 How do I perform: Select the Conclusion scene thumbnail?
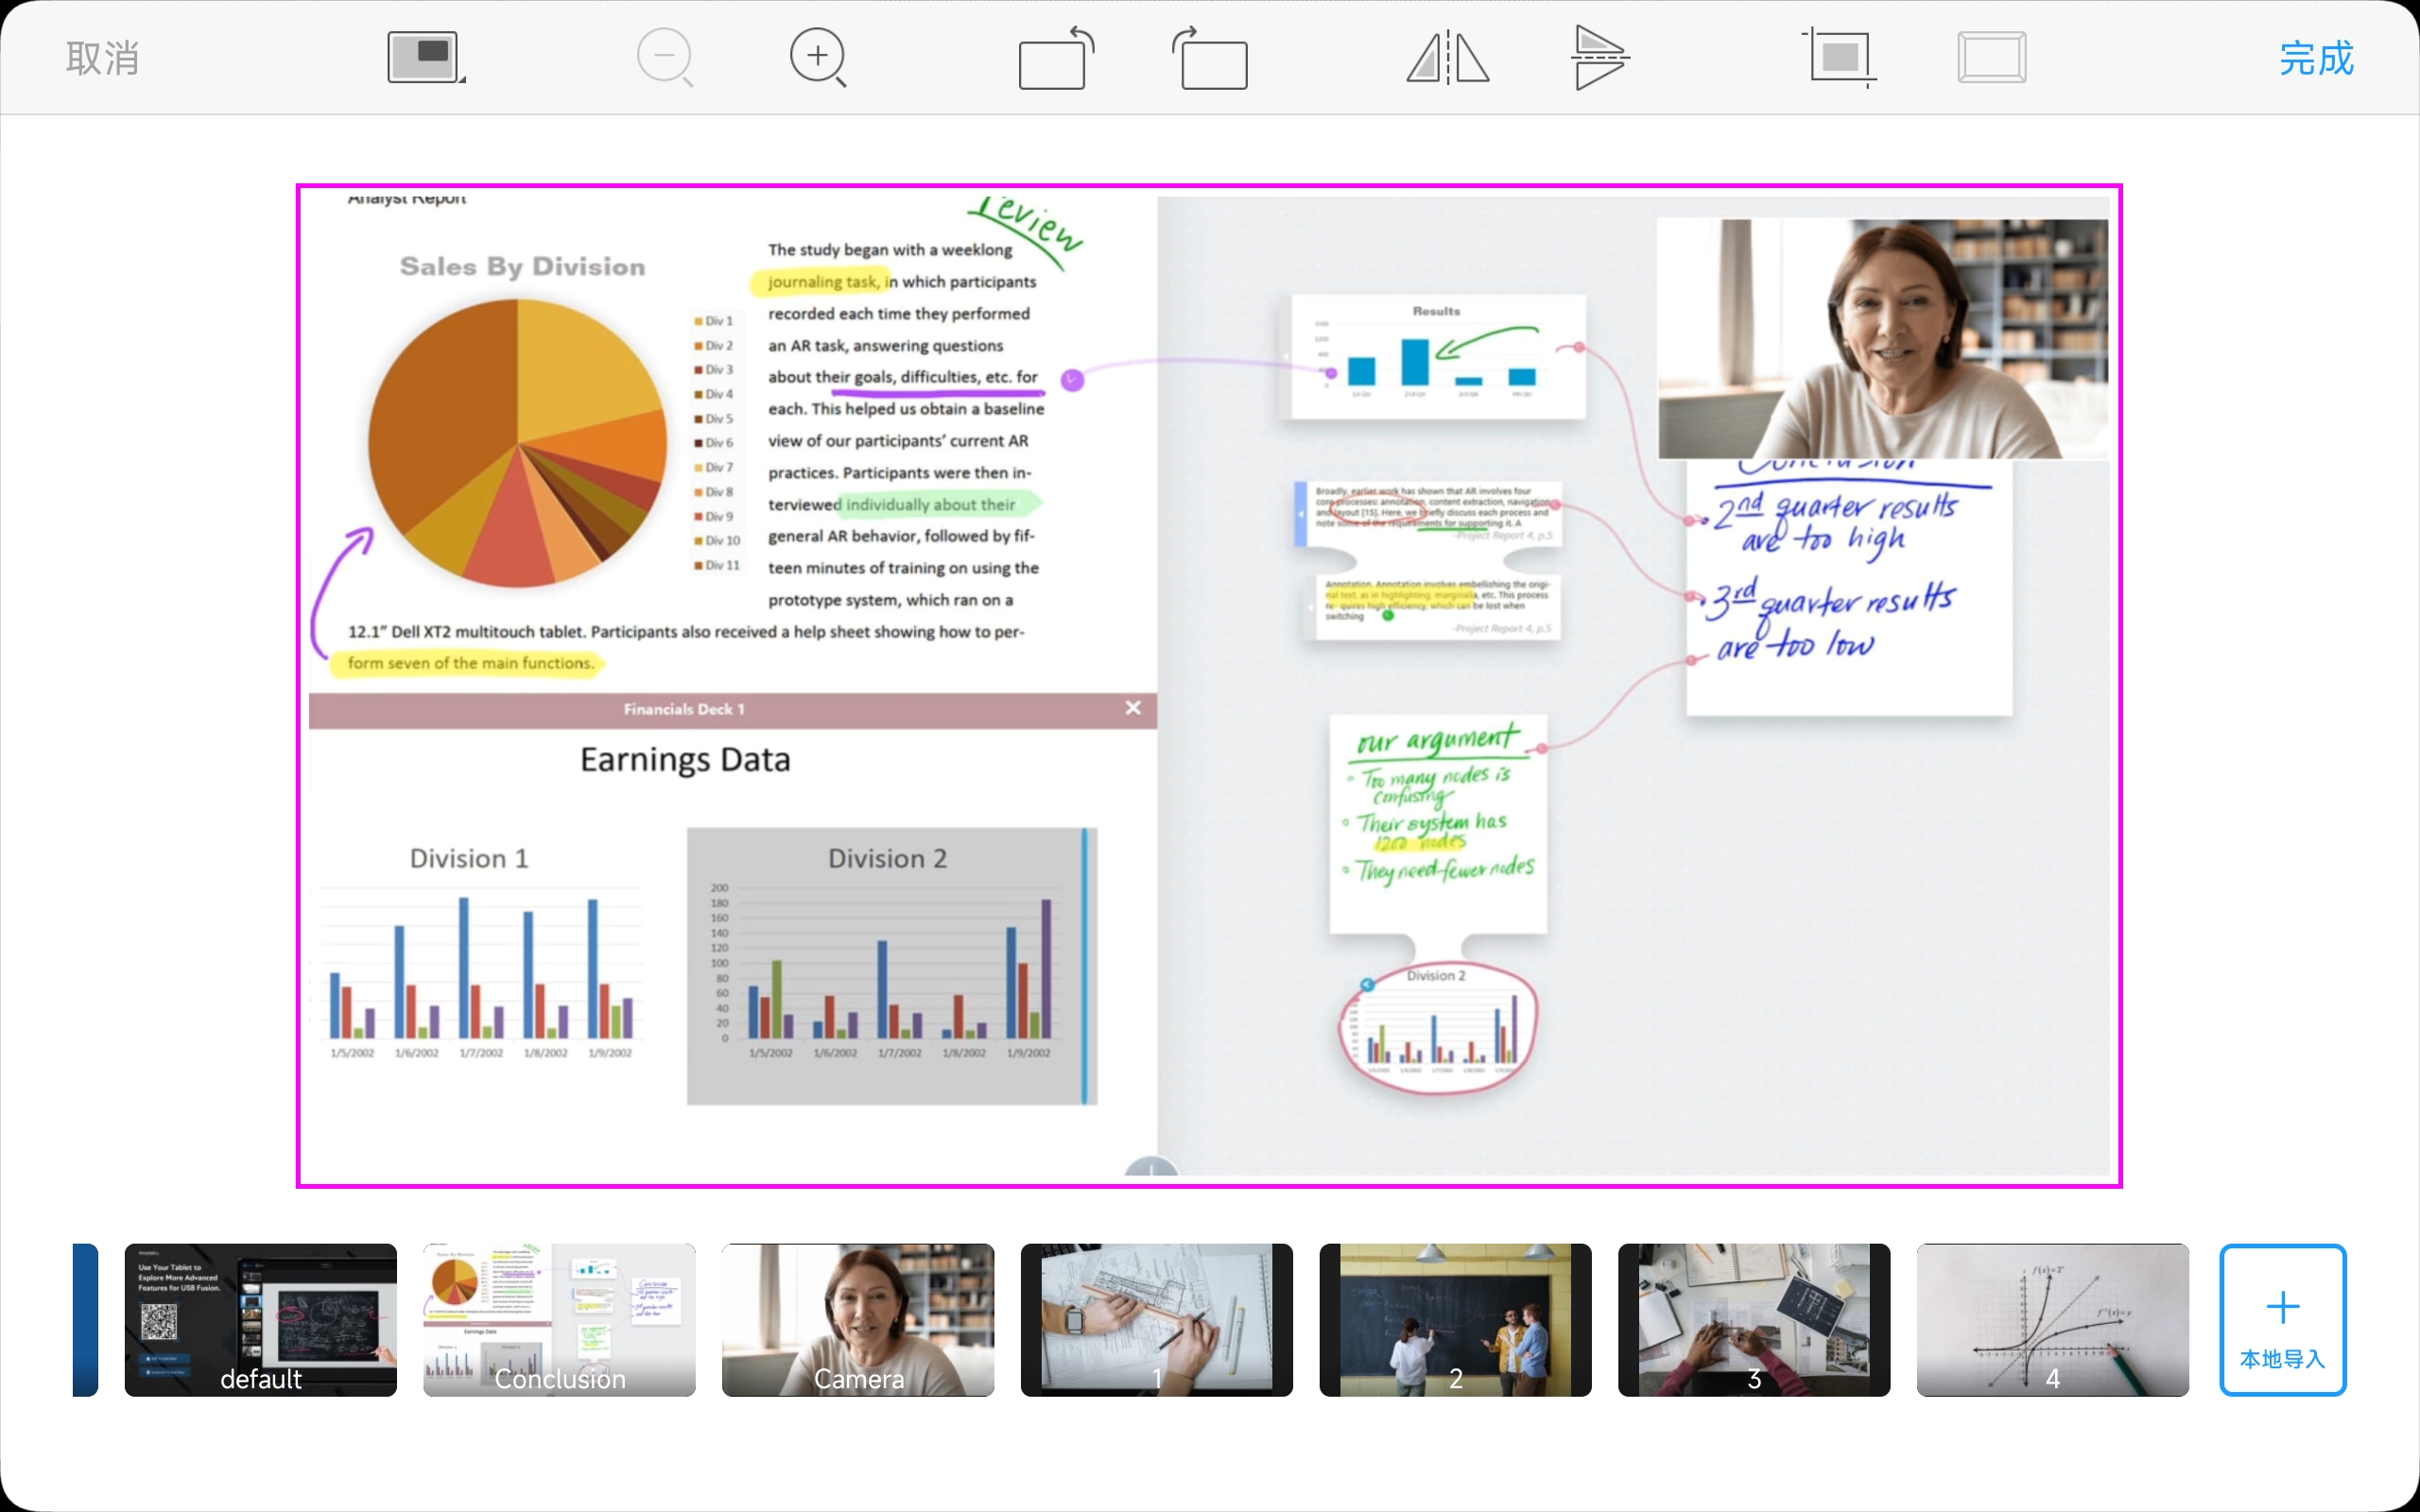(x=559, y=1320)
